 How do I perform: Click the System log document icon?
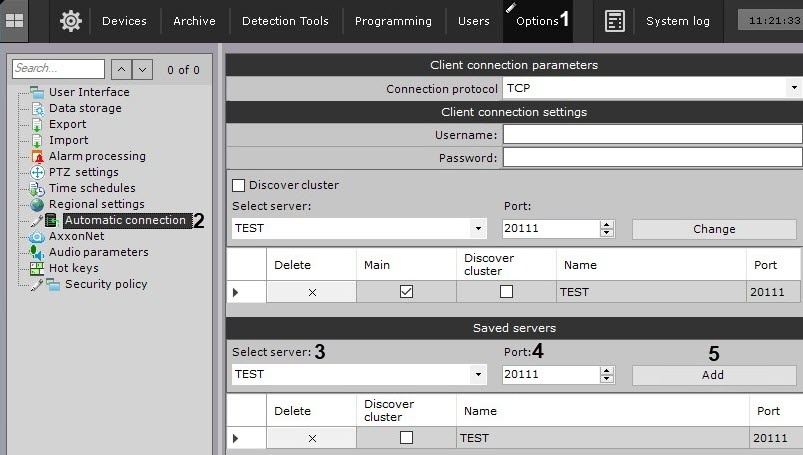tap(615, 20)
